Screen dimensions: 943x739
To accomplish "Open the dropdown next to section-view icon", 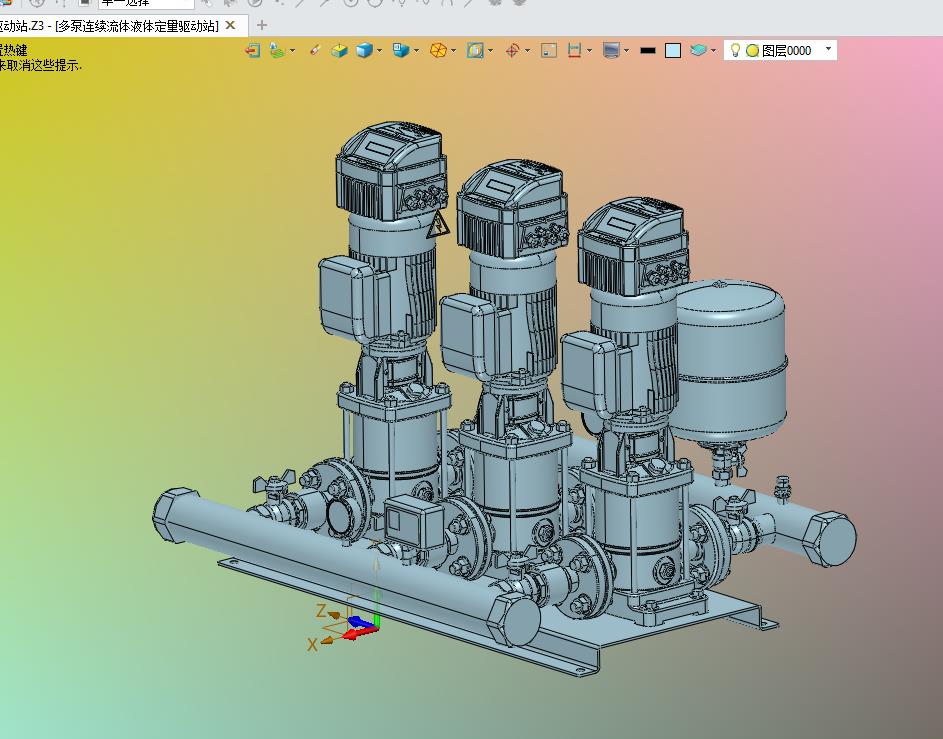I will (491, 51).
